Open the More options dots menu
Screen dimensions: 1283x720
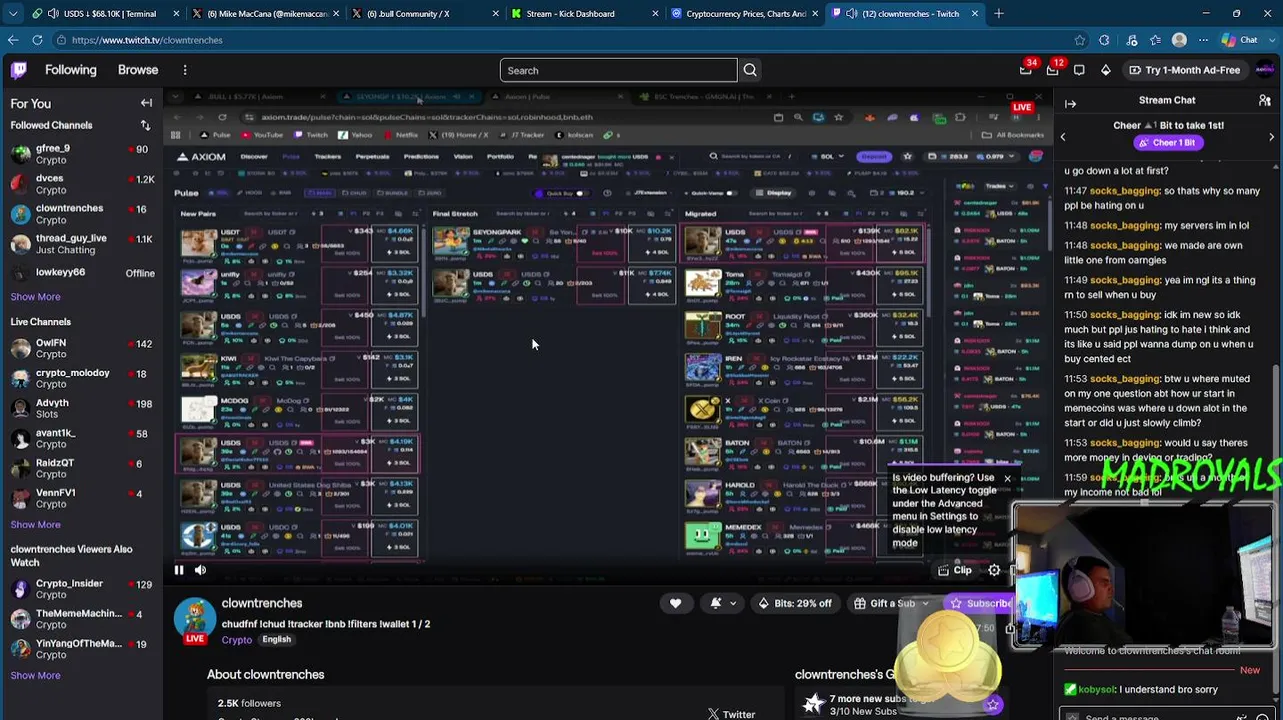[185, 70]
